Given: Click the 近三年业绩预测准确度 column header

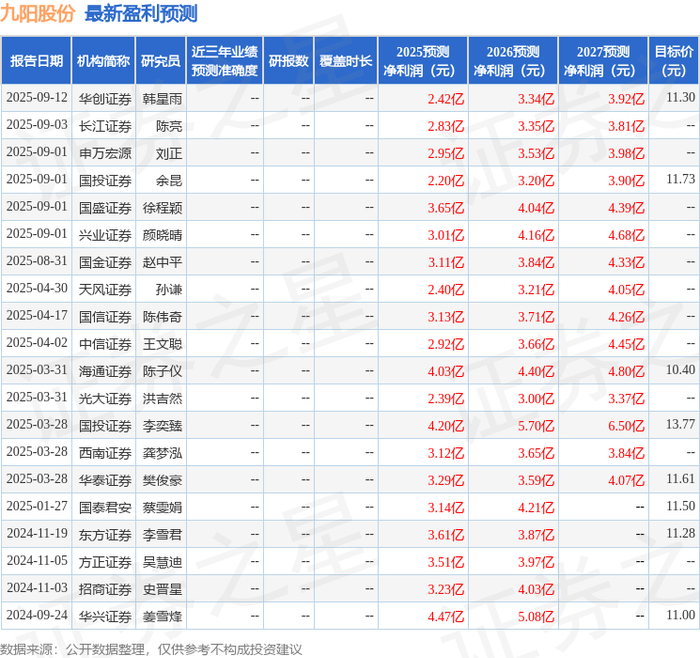Looking at the screenshot, I should [x=225, y=61].
